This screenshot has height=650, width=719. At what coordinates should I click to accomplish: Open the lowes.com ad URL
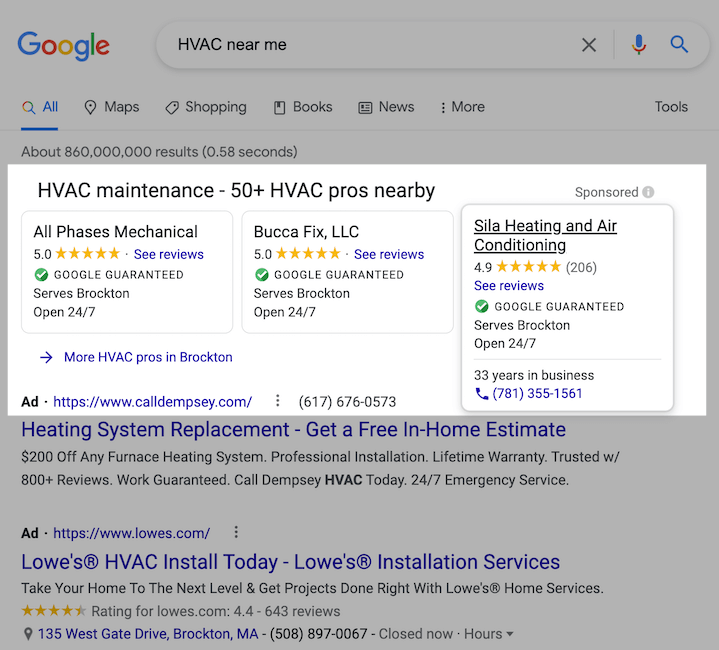132,533
